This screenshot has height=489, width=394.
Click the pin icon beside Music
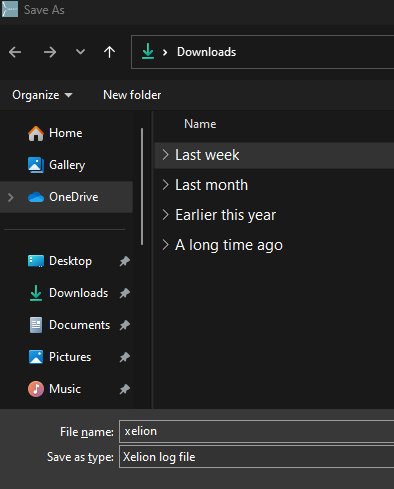pyautogui.click(x=125, y=389)
